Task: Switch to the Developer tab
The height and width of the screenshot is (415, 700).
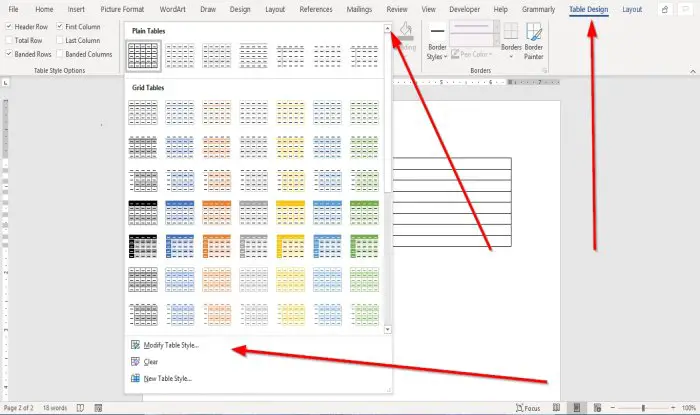Action: pyautogui.click(x=464, y=9)
